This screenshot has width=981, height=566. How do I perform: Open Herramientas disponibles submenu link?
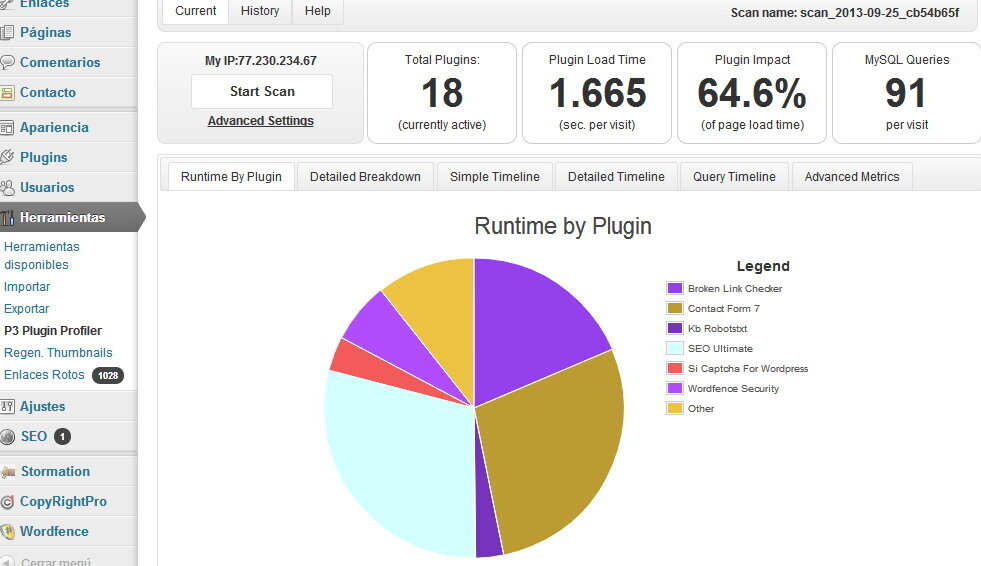pyautogui.click(x=41, y=256)
